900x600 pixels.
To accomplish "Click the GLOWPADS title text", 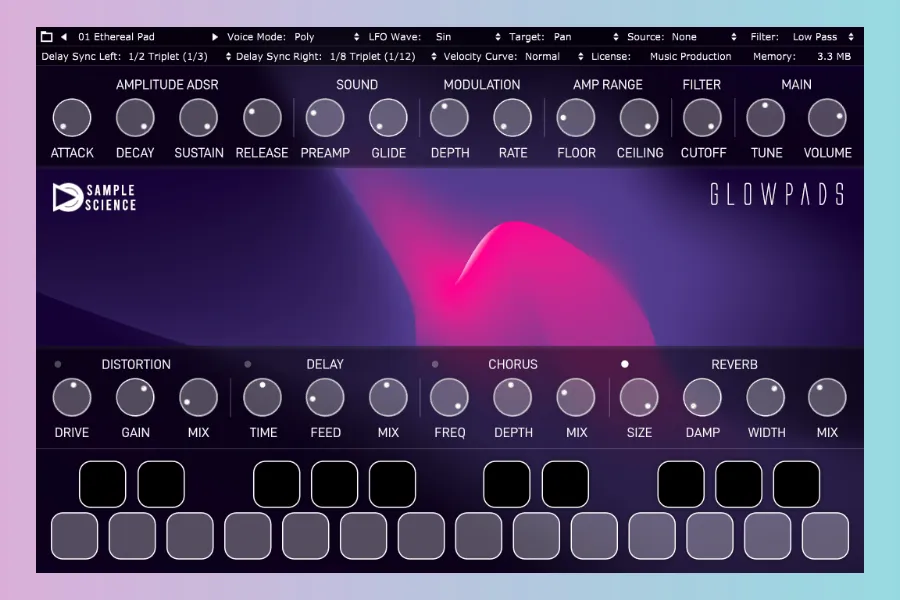I will click(x=777, y=194).
